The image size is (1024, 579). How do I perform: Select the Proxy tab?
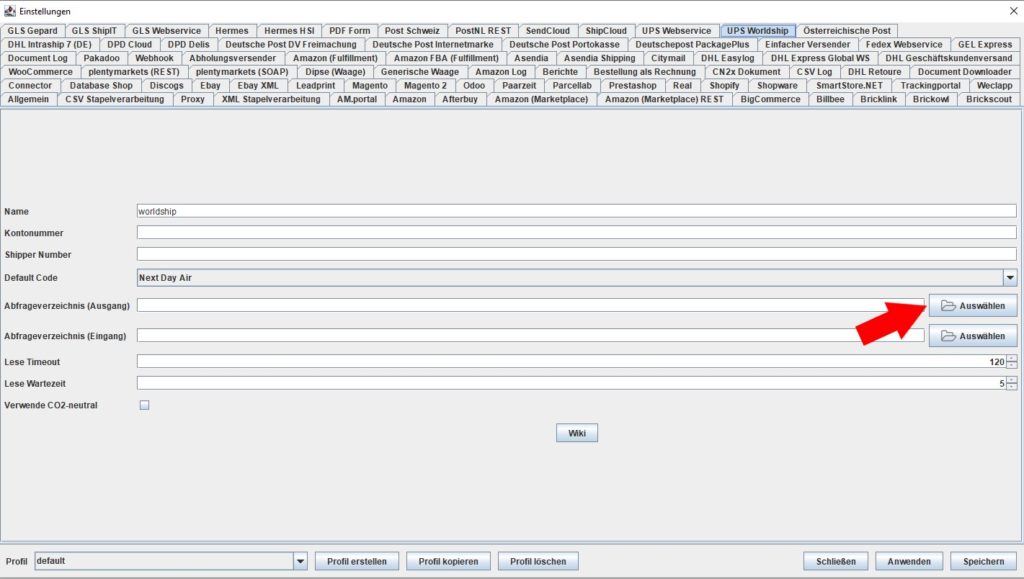(193, 99)
